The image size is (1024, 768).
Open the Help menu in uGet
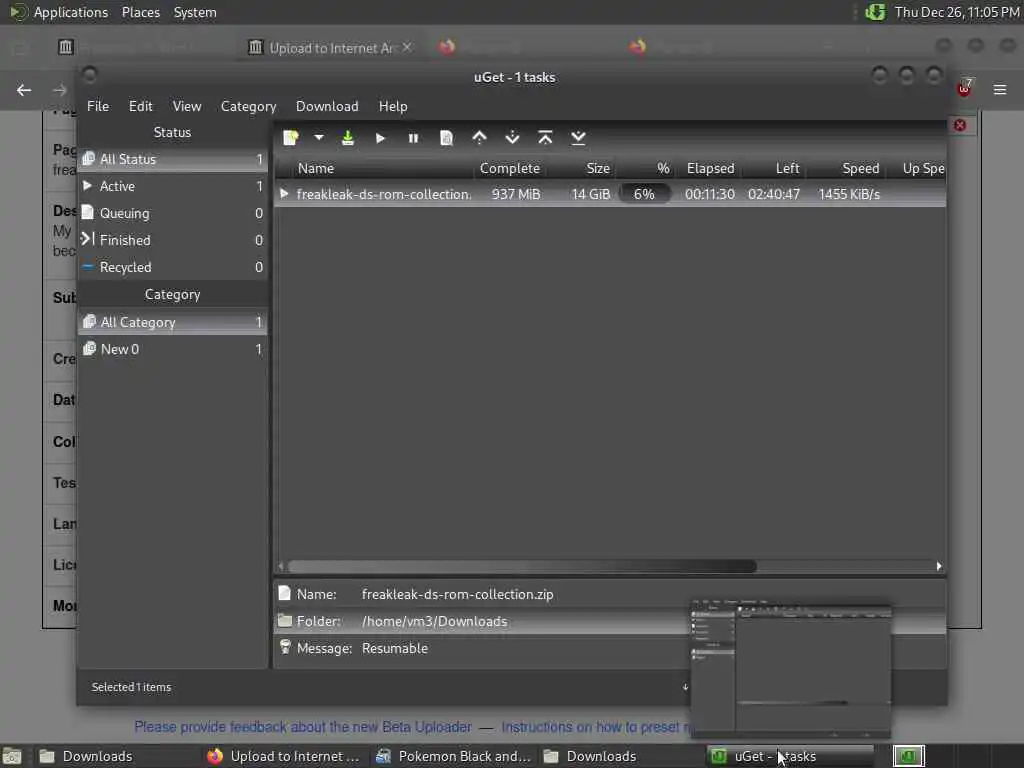click(x=393, y=106)
